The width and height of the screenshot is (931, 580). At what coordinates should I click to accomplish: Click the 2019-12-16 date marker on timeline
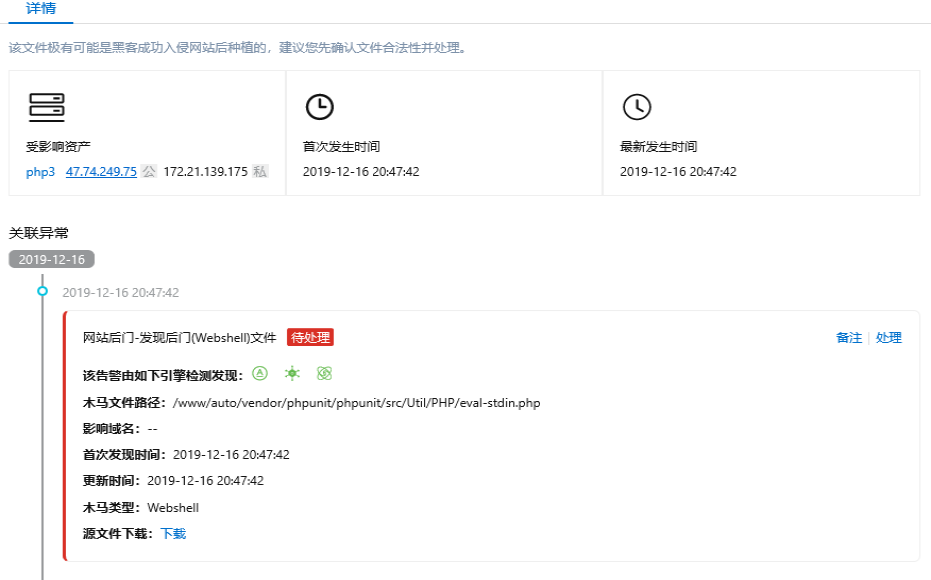(x=51, y=259)
